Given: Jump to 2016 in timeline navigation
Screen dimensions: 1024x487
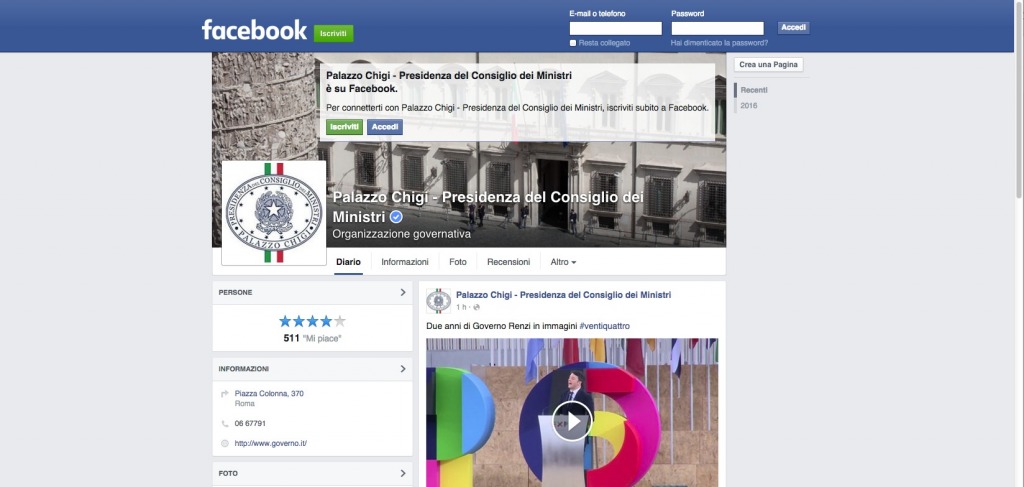Looking at the screenshot, I should [749, 106].
